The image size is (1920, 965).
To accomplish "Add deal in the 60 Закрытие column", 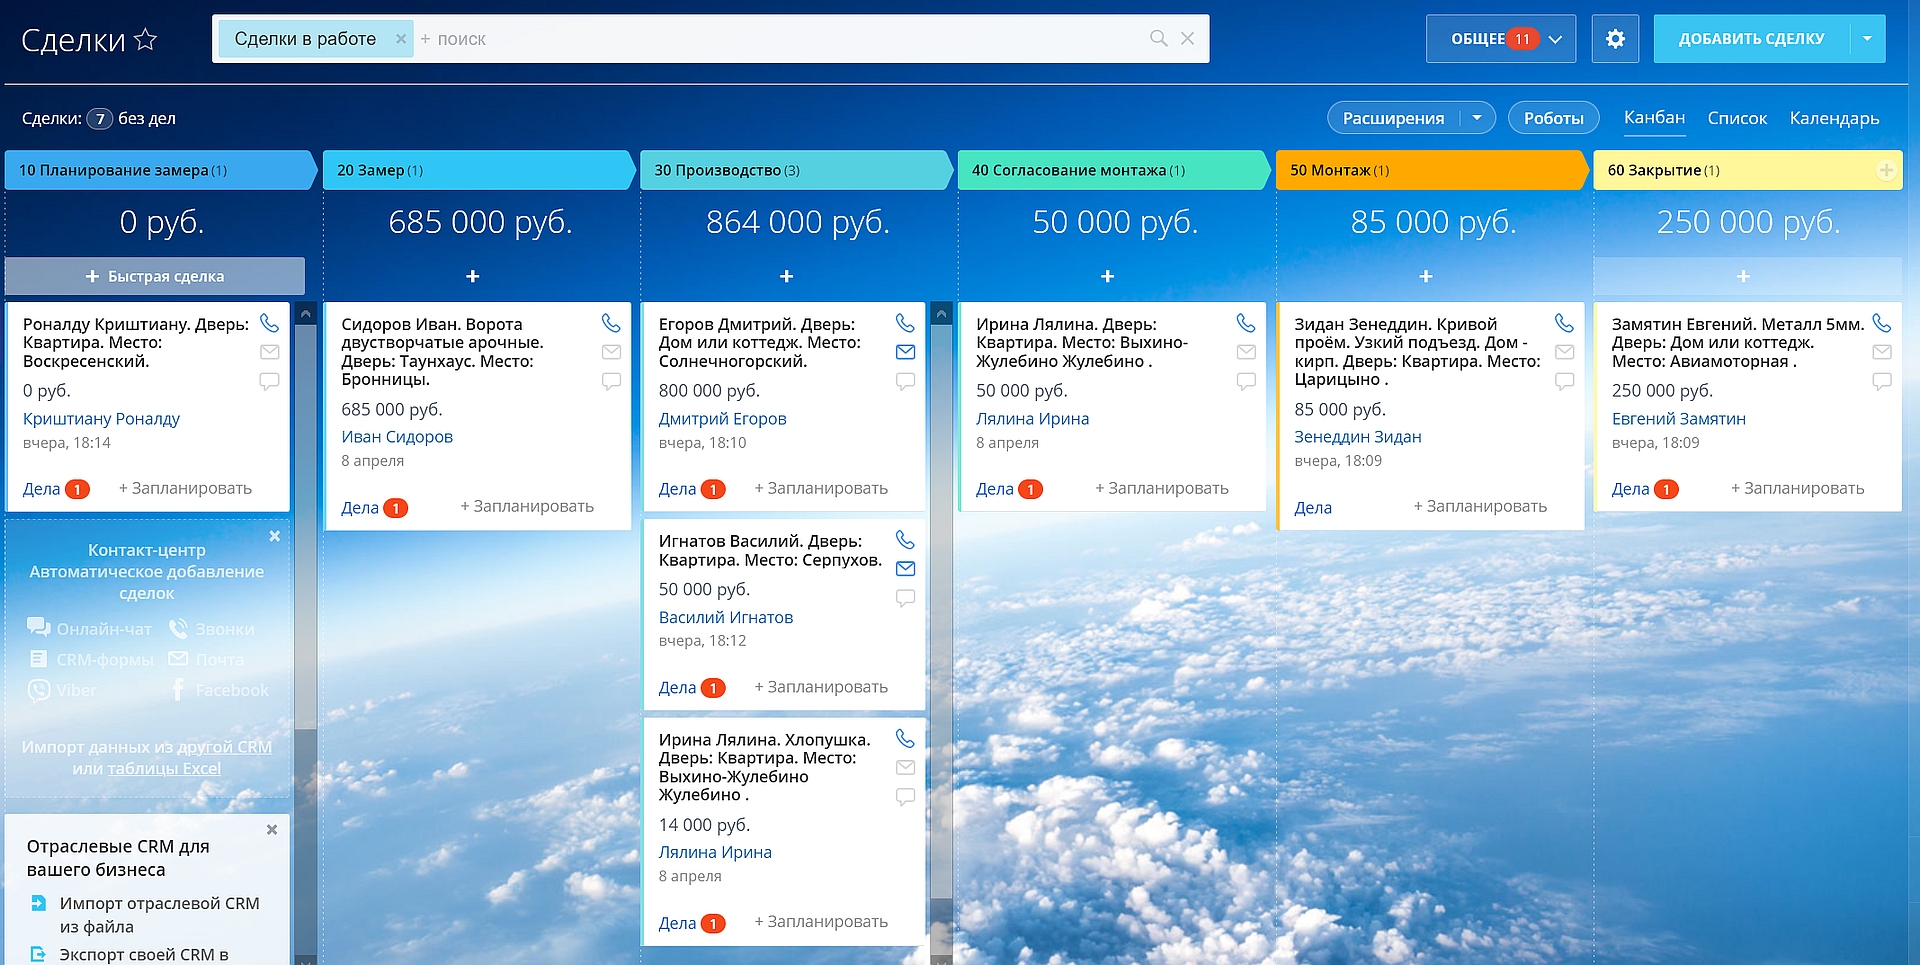I will click(x=1743, y=276).
